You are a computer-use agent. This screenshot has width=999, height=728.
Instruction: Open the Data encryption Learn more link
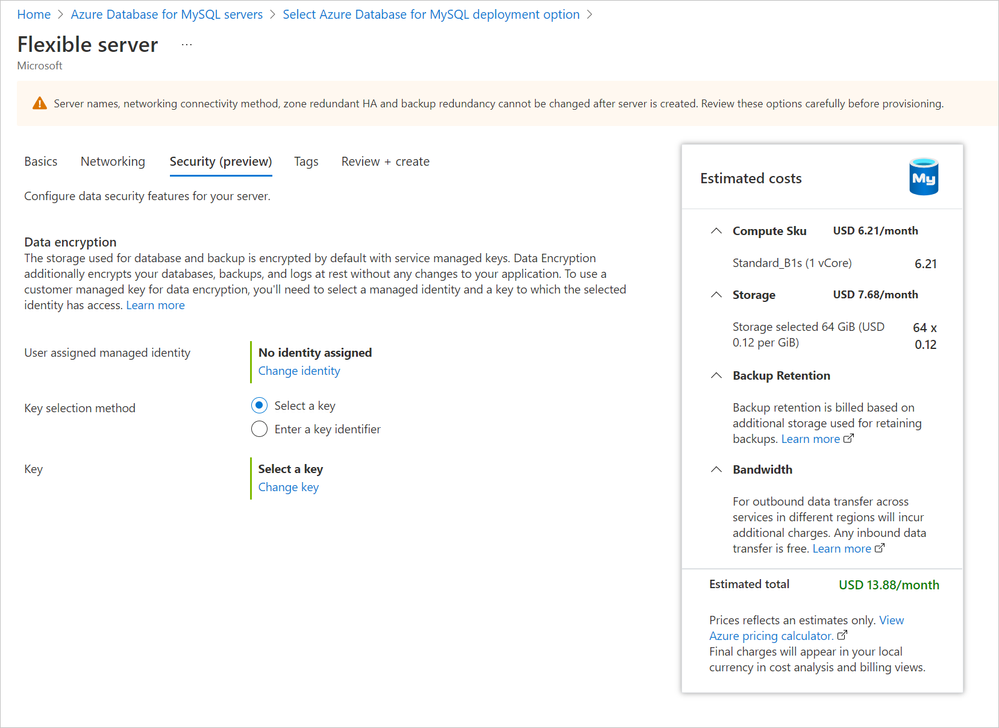click(155, 305)
